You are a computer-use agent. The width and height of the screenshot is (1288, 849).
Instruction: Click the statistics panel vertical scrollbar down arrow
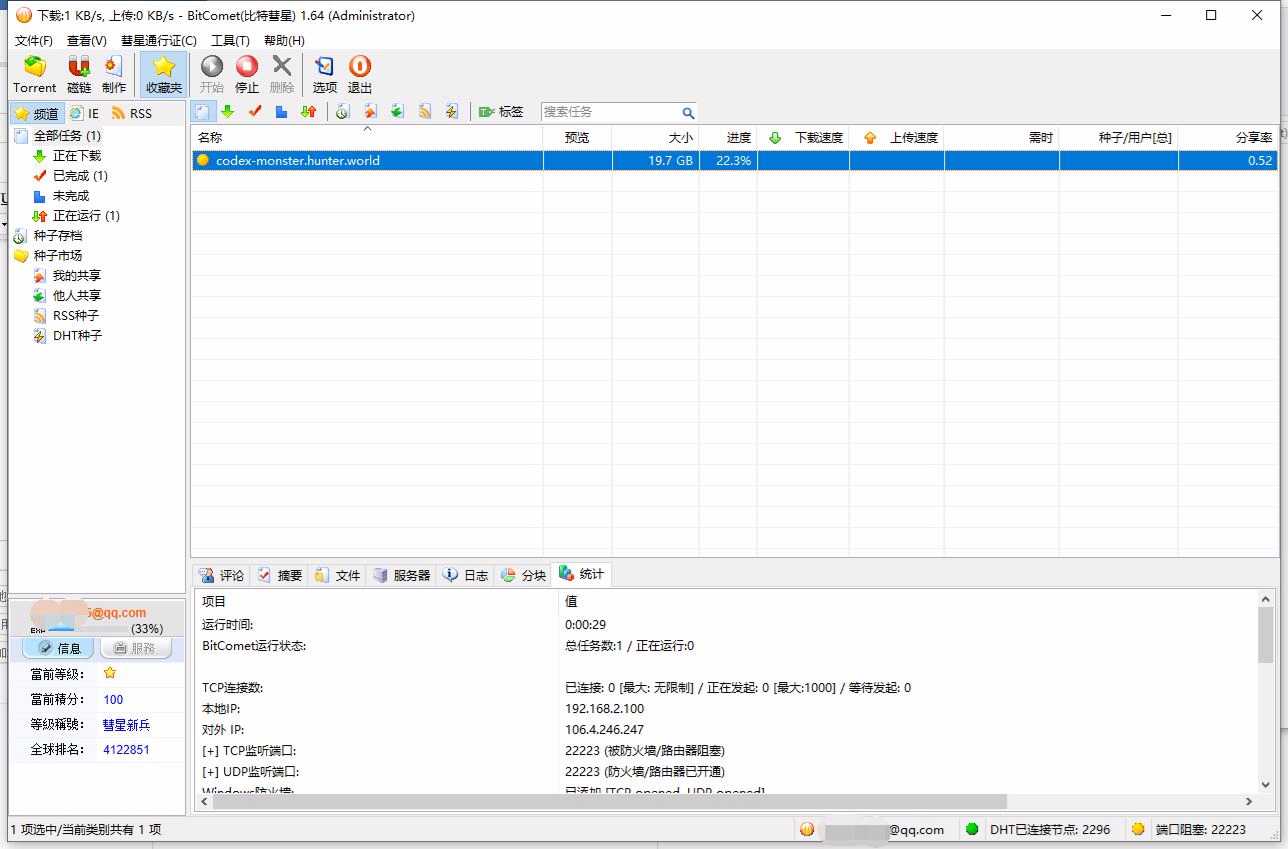pyautogui.click(x=1265, y=785)
